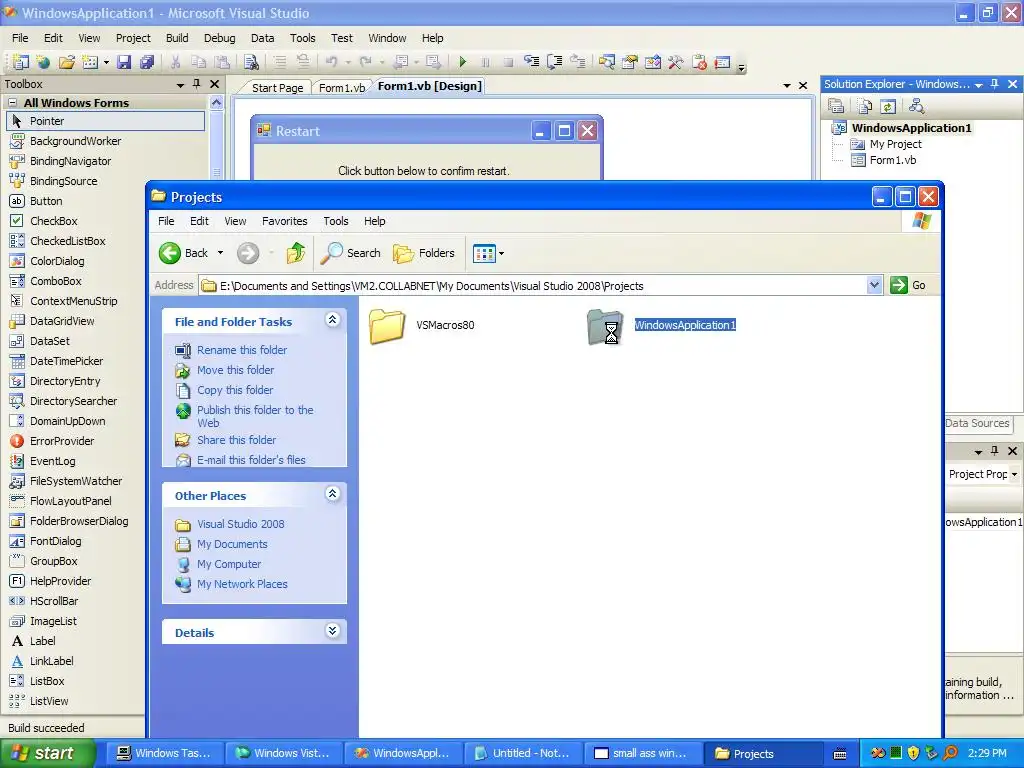The image size is (1024, 768).
Task: Toggle auto-hide pin on Solution Explorer
Action: (995, 84)
